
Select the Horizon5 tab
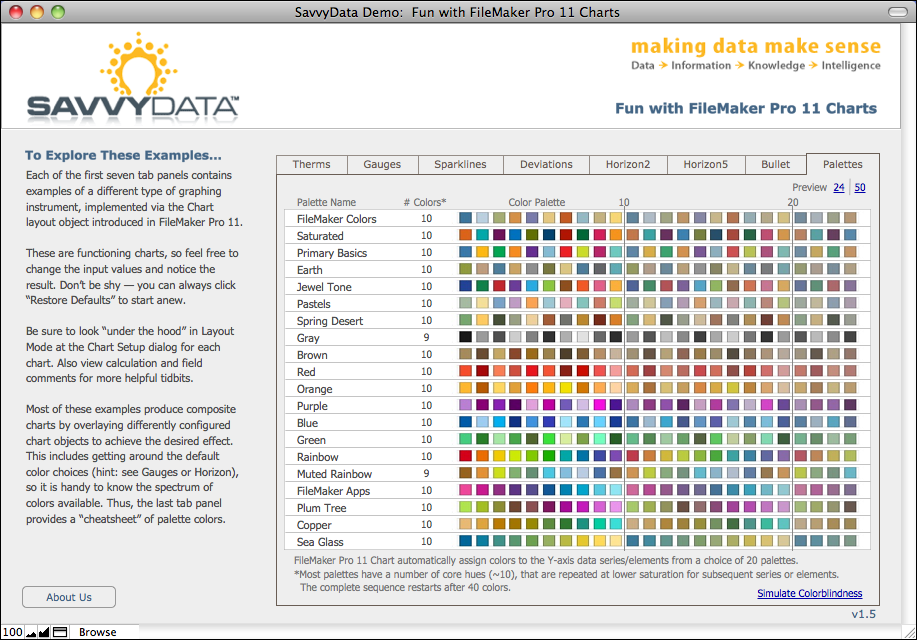click(706, 164)
